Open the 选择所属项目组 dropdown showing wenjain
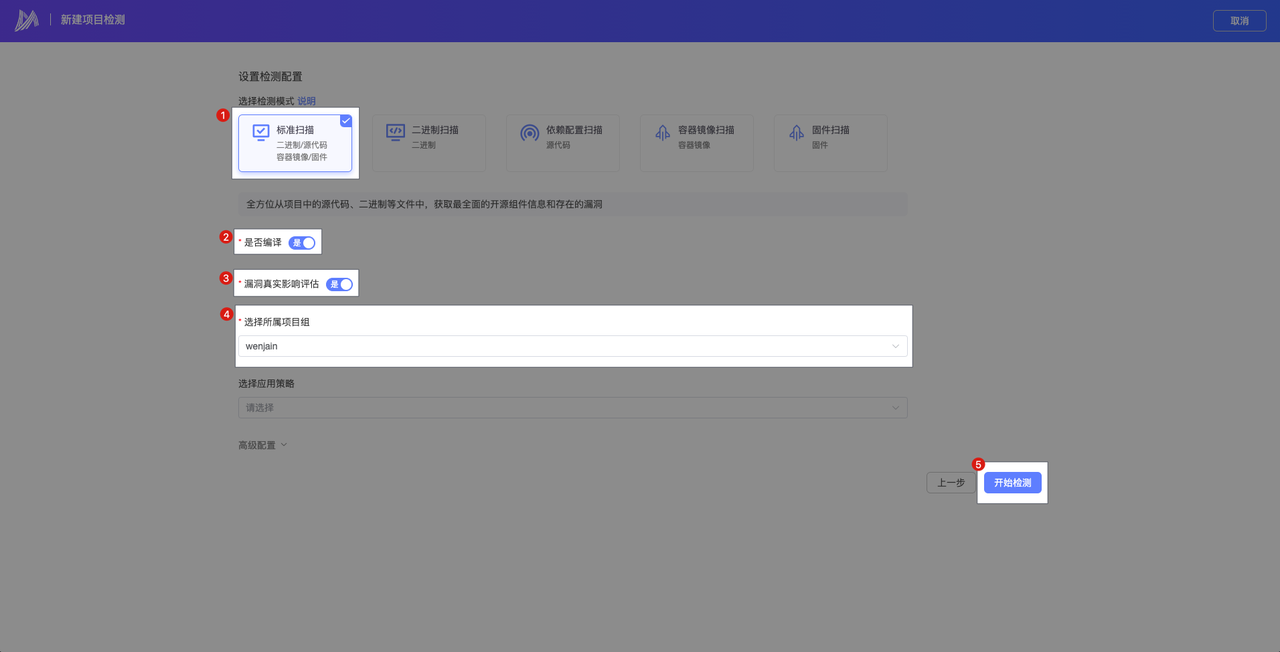The height and width of the screenshot is (652, 1280). (572, 346)
